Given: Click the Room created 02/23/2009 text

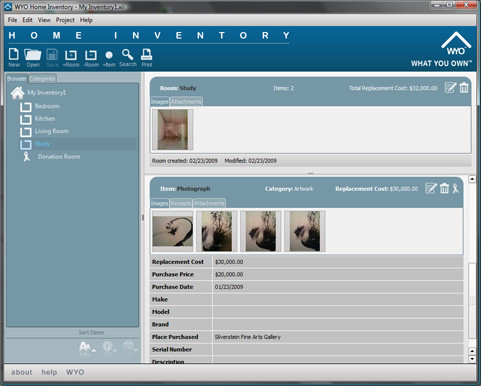Looking at the screenshot, I should tap(185, 161).
